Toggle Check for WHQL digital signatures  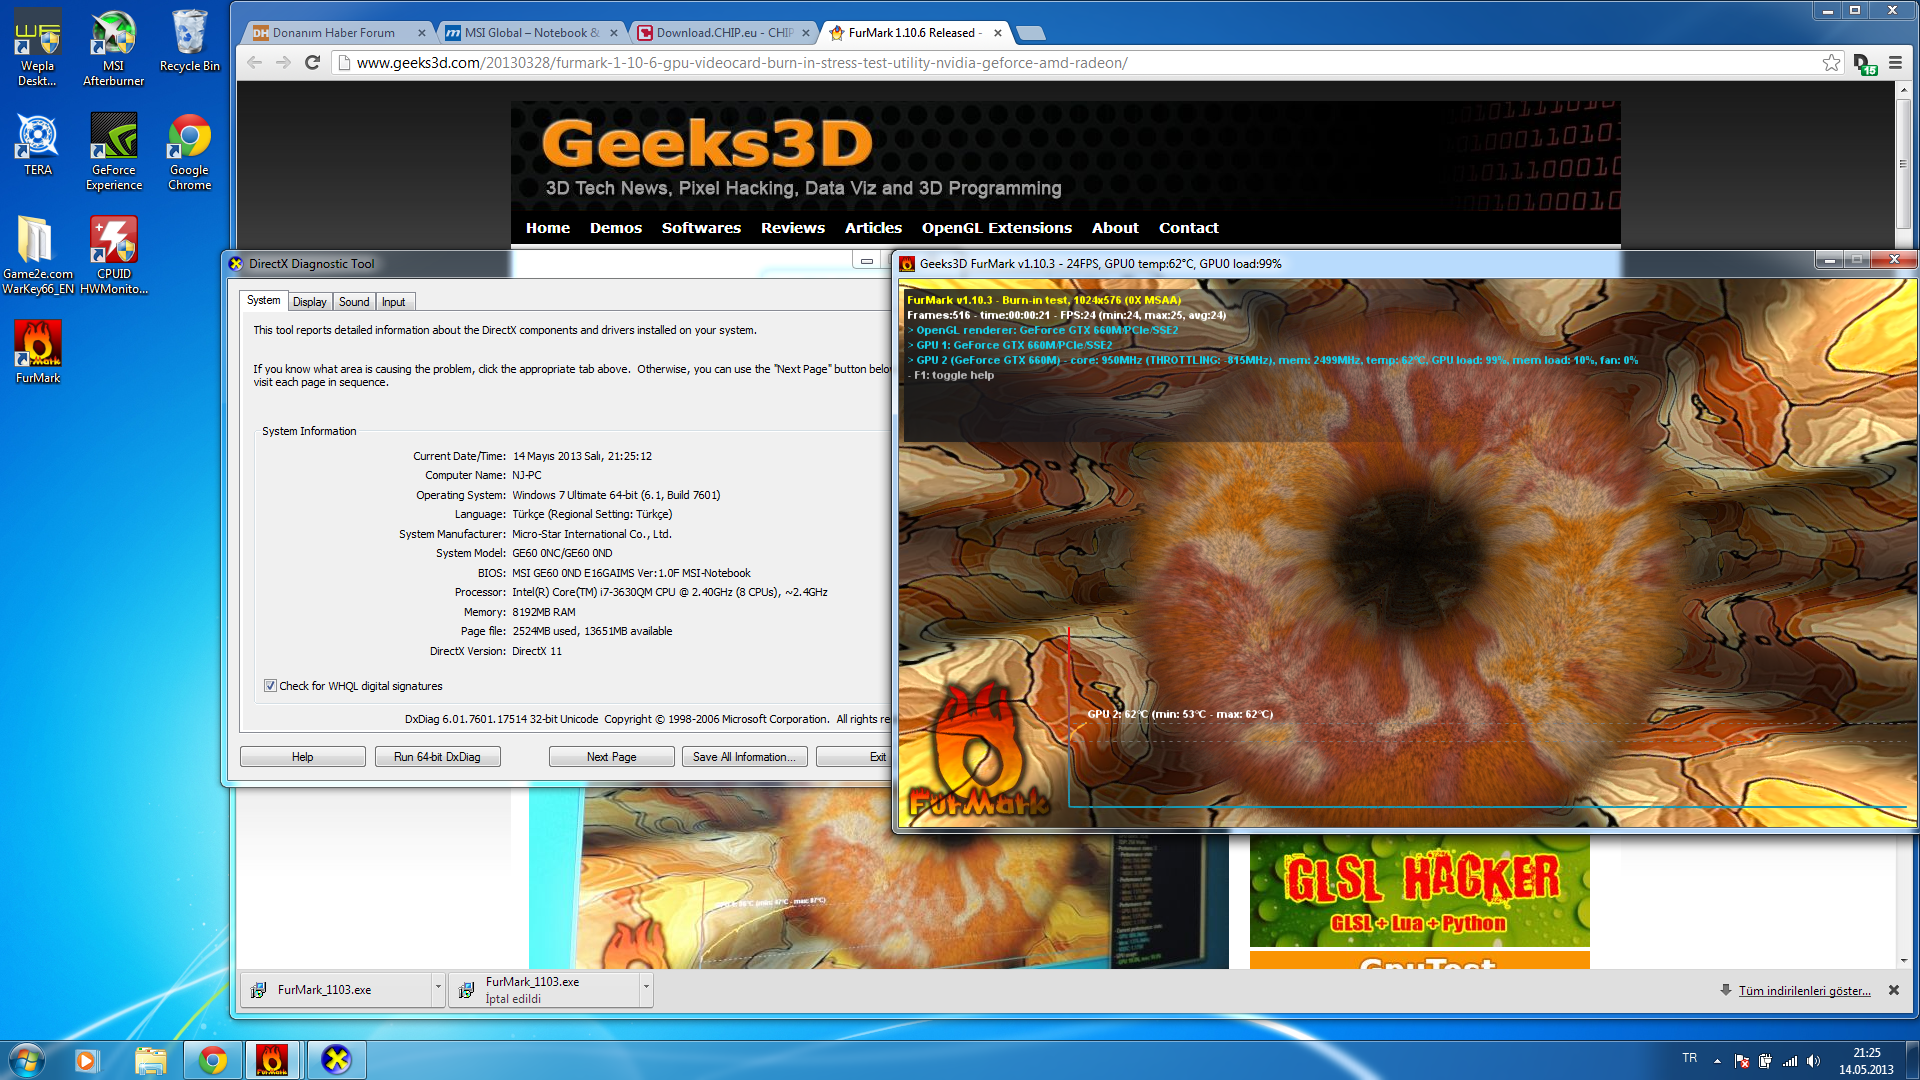(x=270, y=686)
